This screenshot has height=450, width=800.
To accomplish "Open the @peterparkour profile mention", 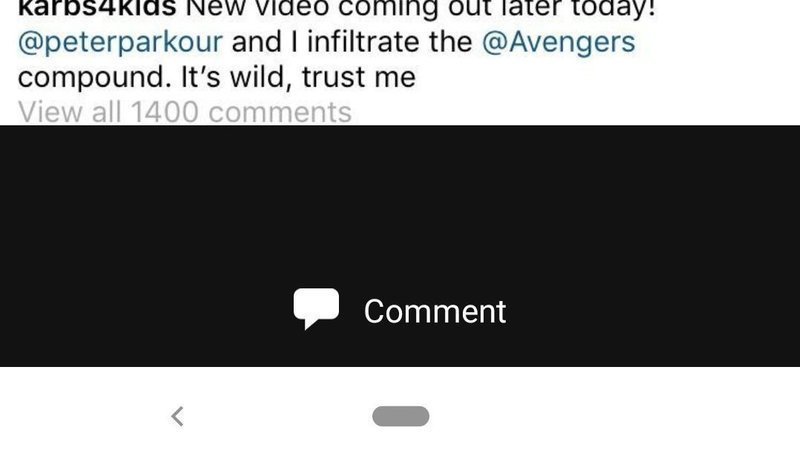I will 120,42.
